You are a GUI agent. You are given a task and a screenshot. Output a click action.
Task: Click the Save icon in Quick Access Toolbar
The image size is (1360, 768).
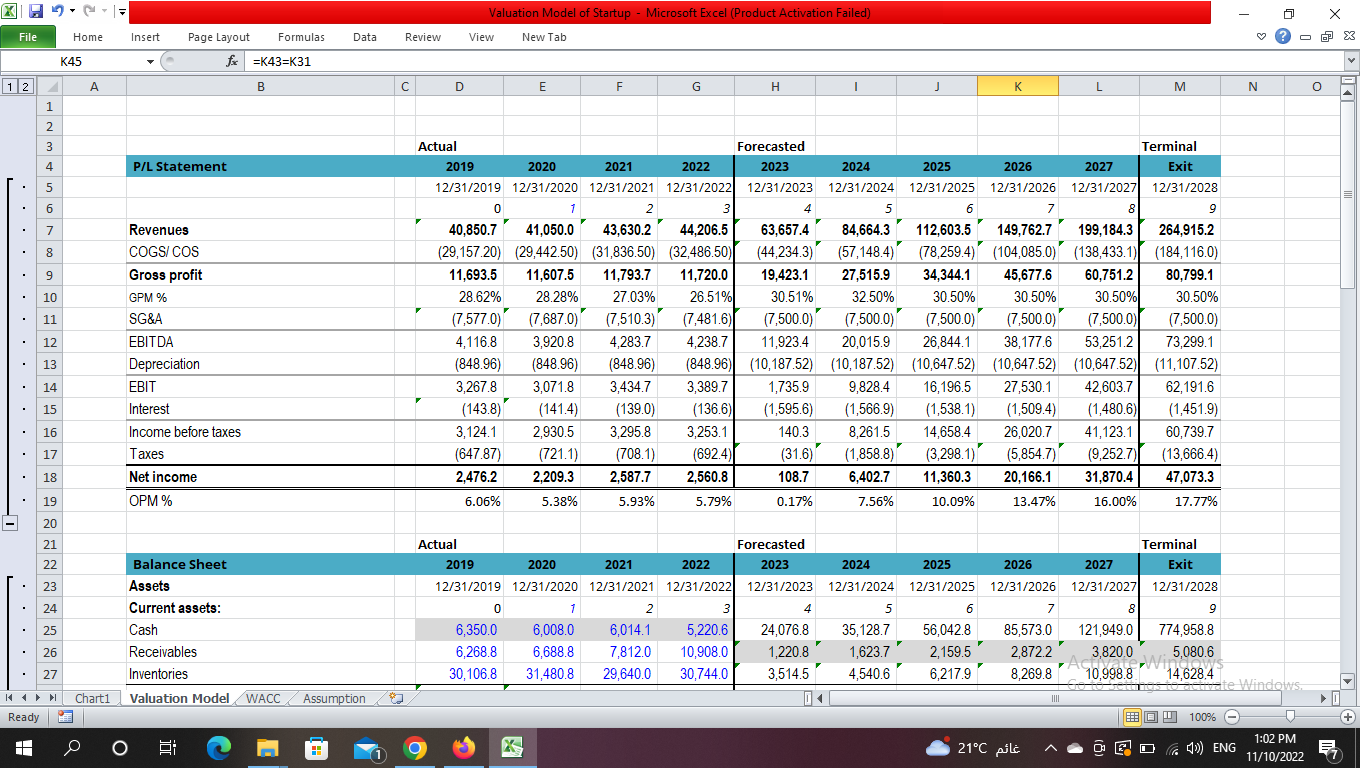[36, 12]
